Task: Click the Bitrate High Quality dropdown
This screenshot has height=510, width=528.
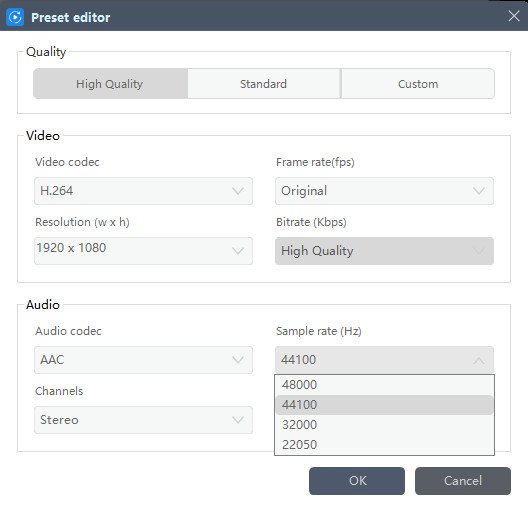Action: (385, 251)
